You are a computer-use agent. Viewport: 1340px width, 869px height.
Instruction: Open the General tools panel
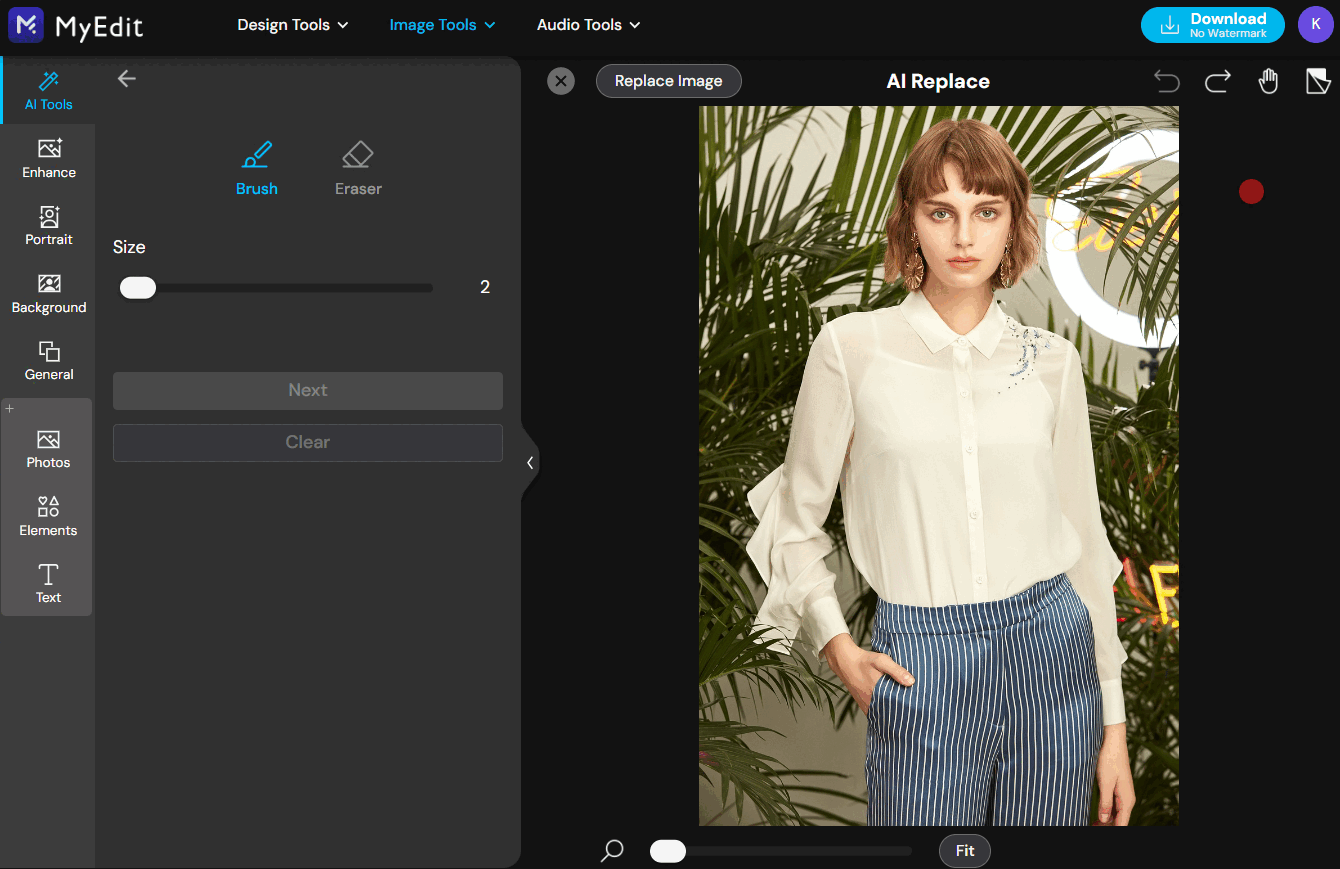47,360
